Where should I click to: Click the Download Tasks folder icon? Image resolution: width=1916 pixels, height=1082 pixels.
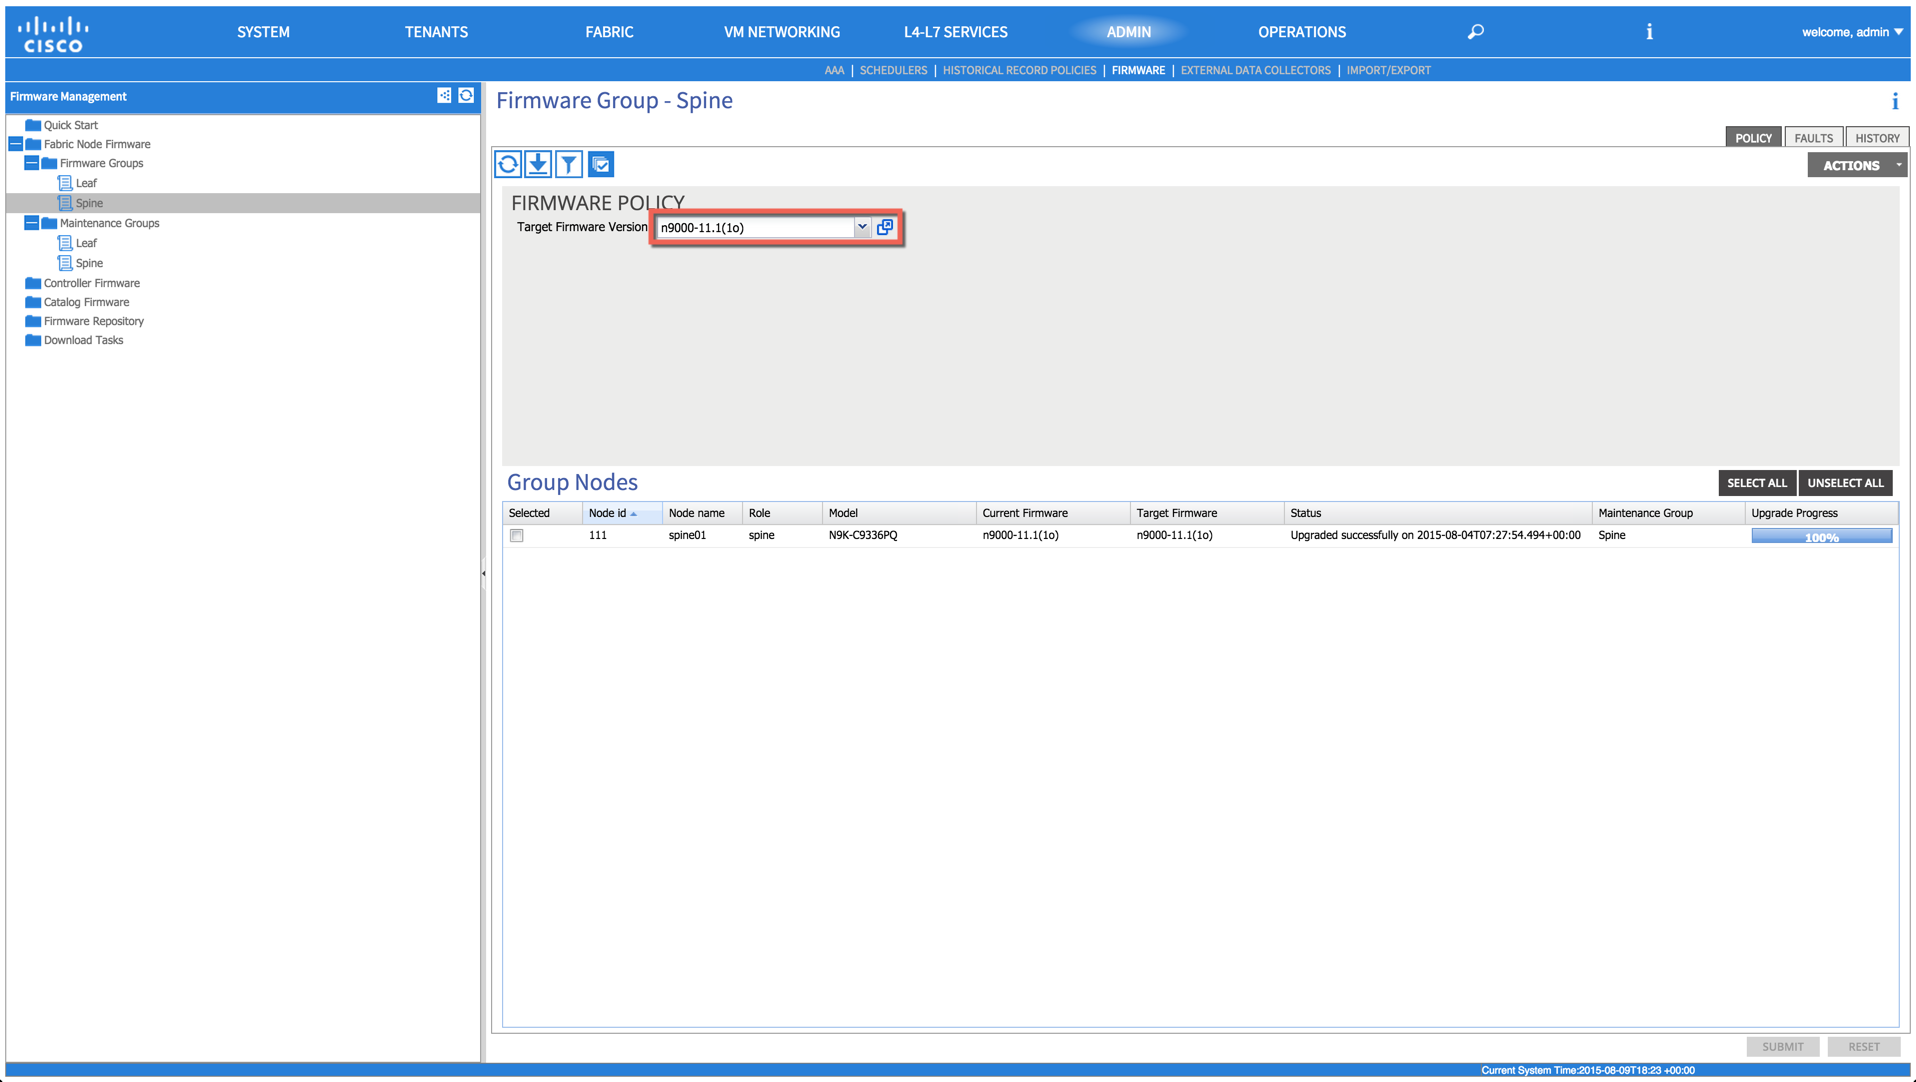coord(33,340)
